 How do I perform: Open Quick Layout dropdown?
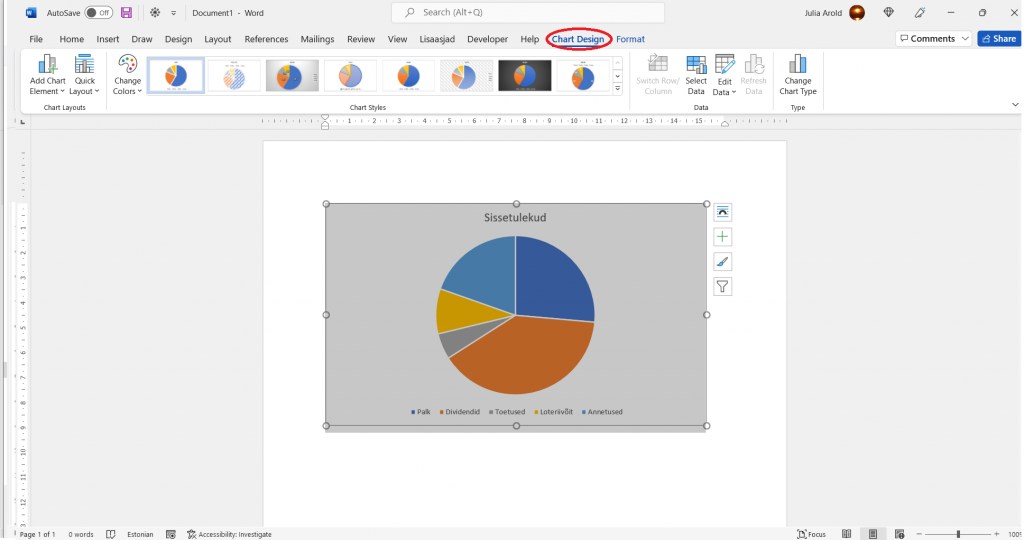[84, 75]
